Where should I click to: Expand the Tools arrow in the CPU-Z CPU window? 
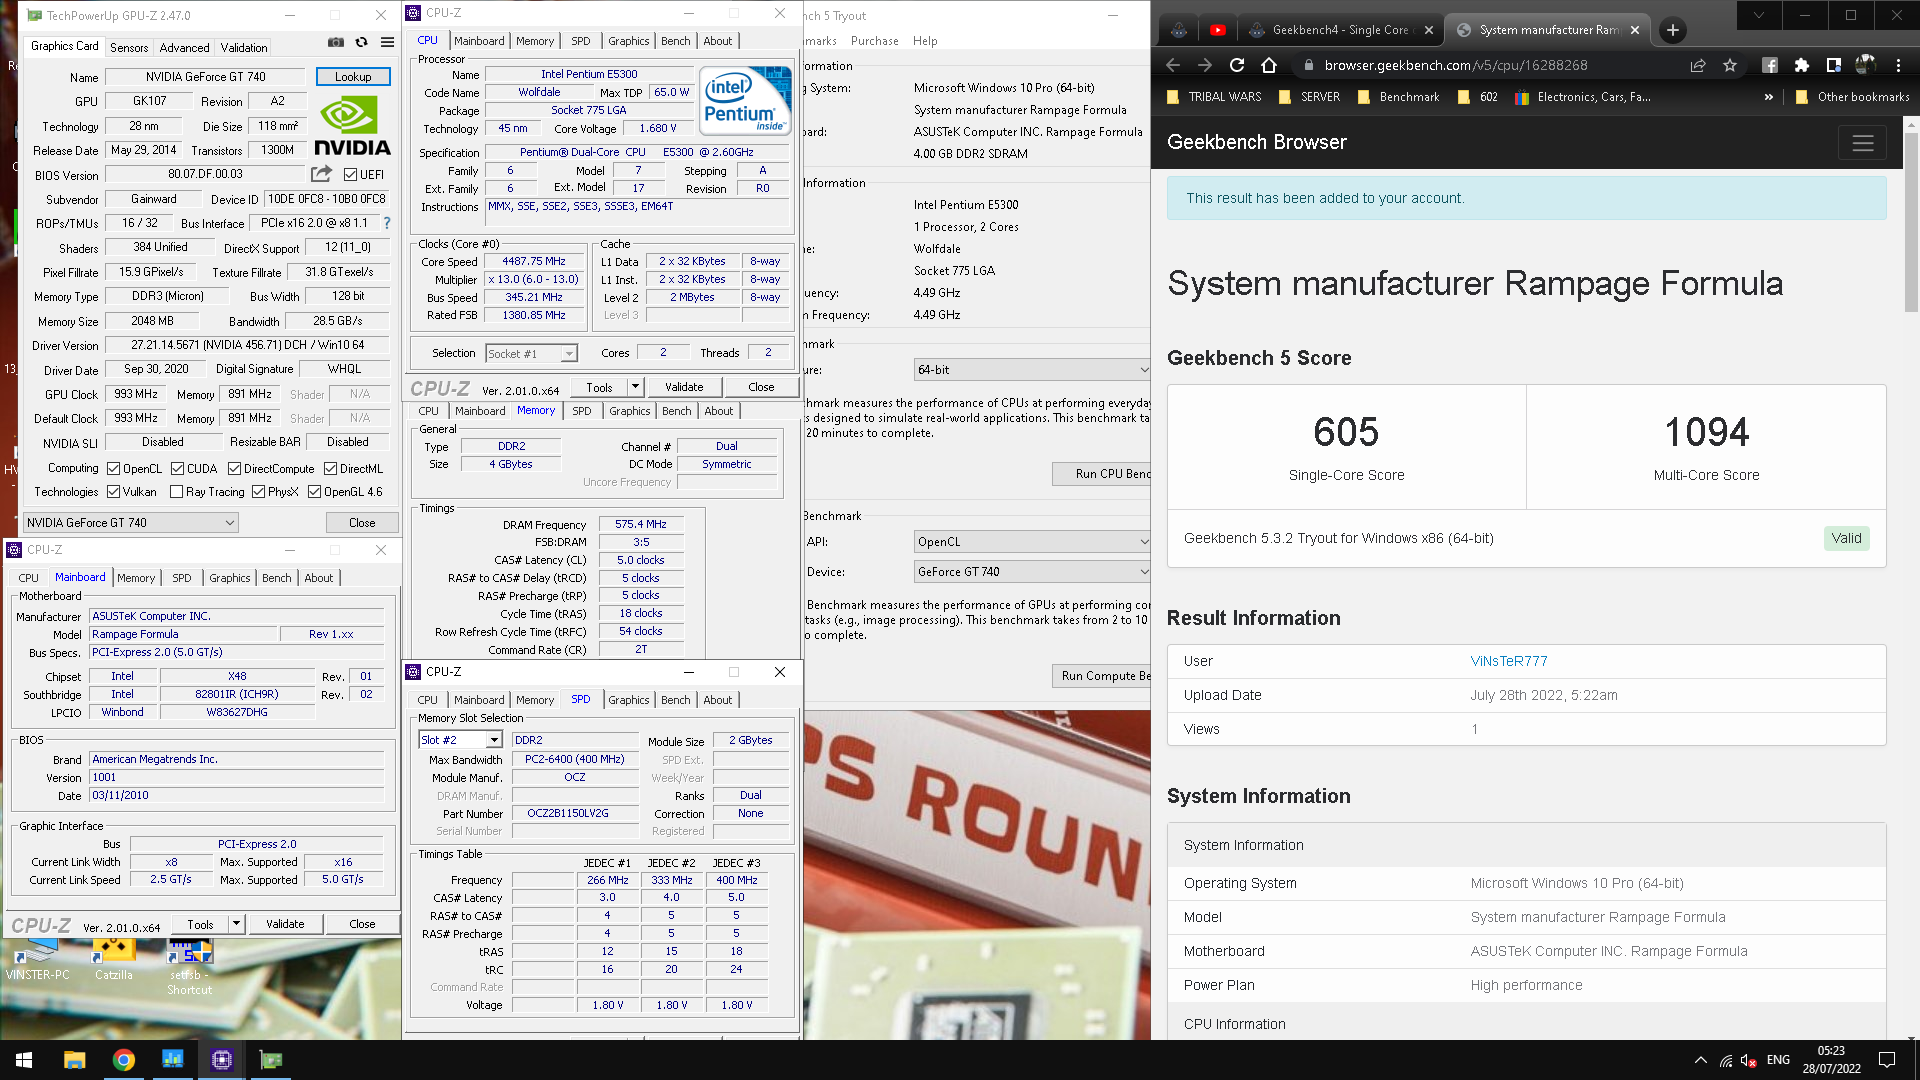click(x=635, y=387)
